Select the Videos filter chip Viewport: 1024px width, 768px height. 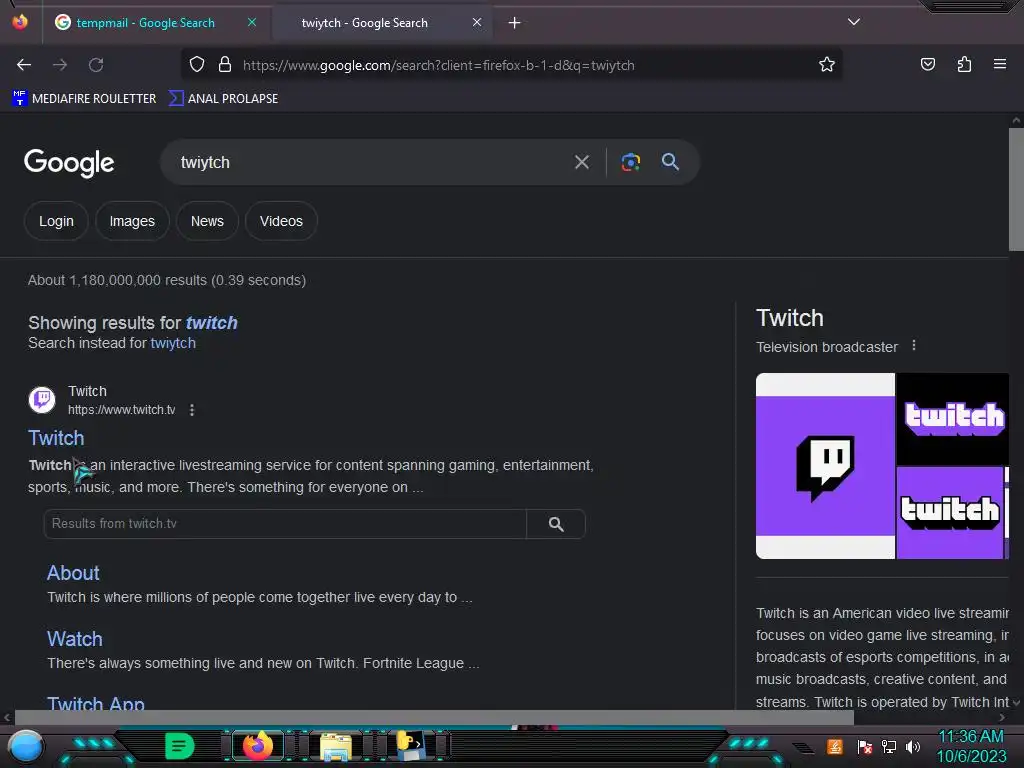coord(281,221)
